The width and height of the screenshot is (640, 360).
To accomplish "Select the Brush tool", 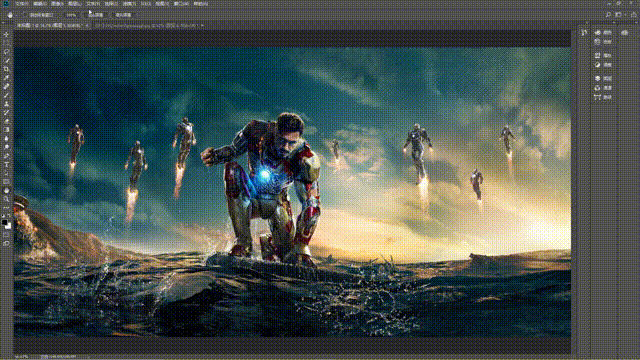I will tap(6, 95).
